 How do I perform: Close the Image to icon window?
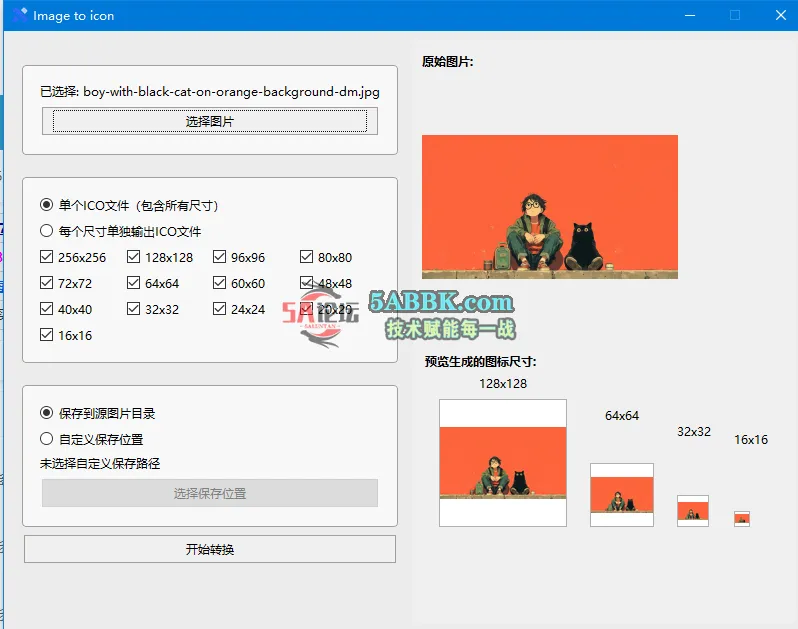pos(781,15)
